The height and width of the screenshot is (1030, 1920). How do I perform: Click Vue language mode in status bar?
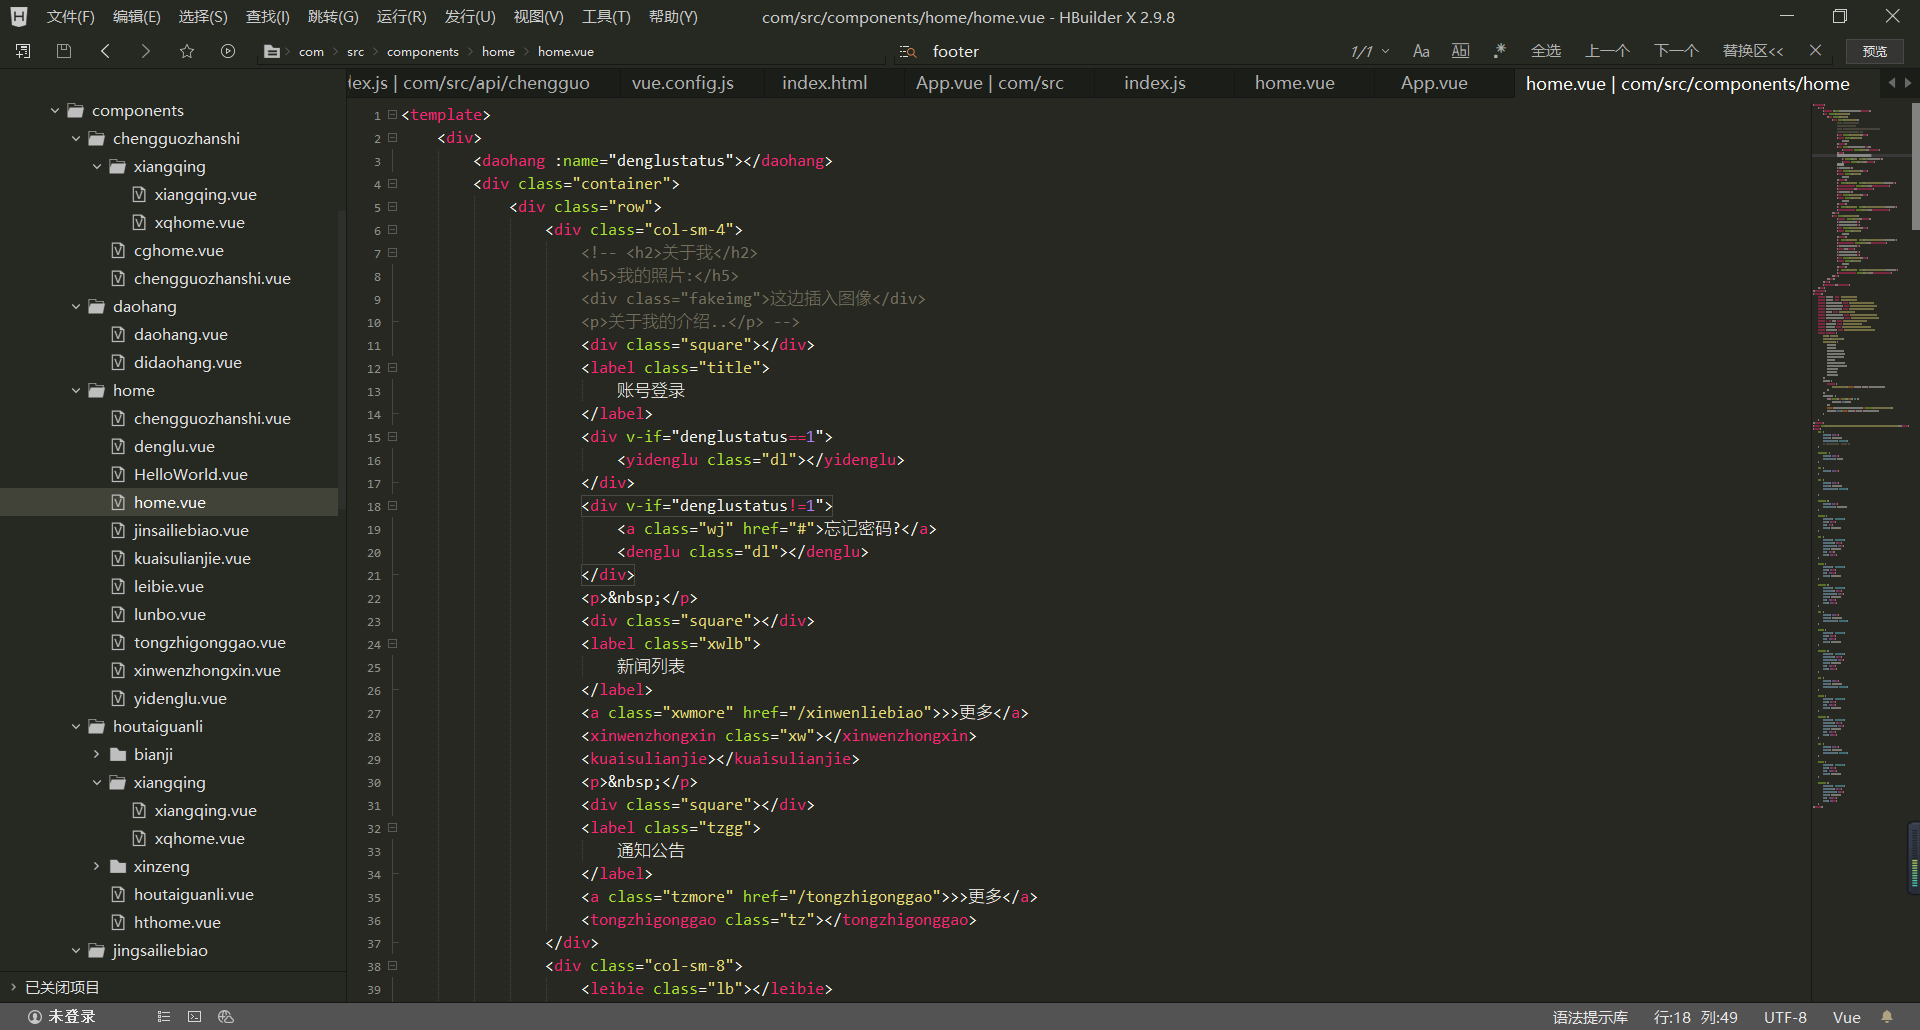point(1847,1017)
